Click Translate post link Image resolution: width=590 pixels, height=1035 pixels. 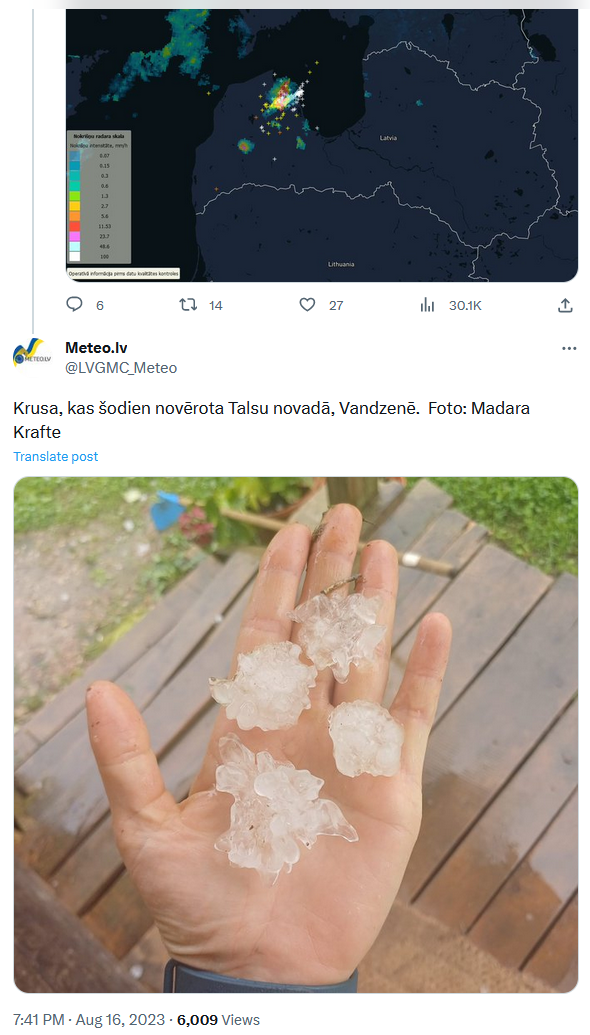pos(55,456)
